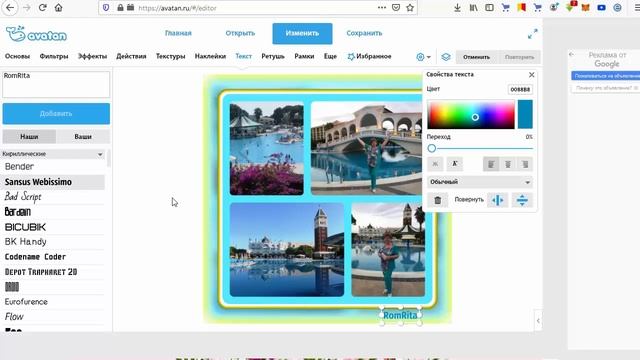The width and height of the screenshot is (640, 360).
Task: Align text to the center
Action: tap(508, 164)
